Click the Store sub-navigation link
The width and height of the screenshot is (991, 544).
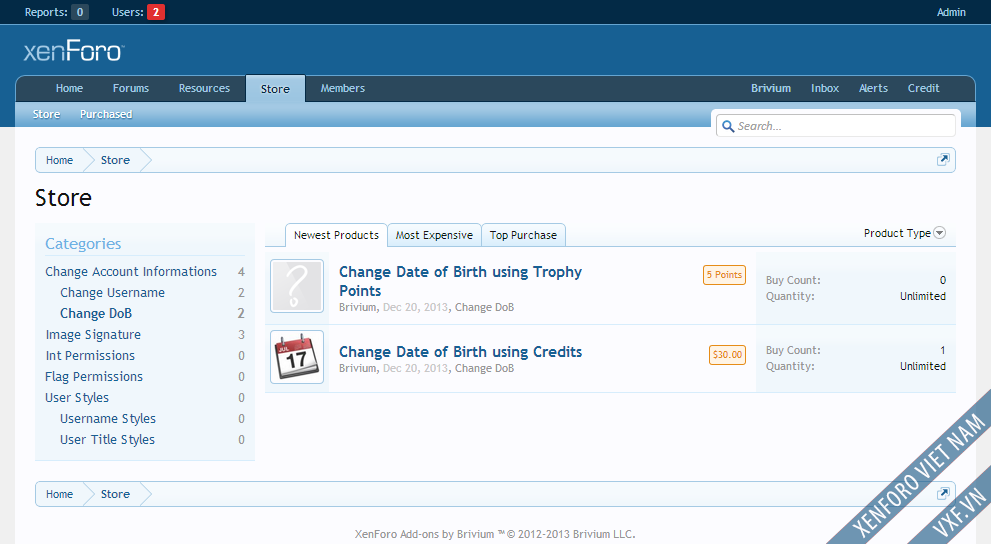tap(46, 114)
